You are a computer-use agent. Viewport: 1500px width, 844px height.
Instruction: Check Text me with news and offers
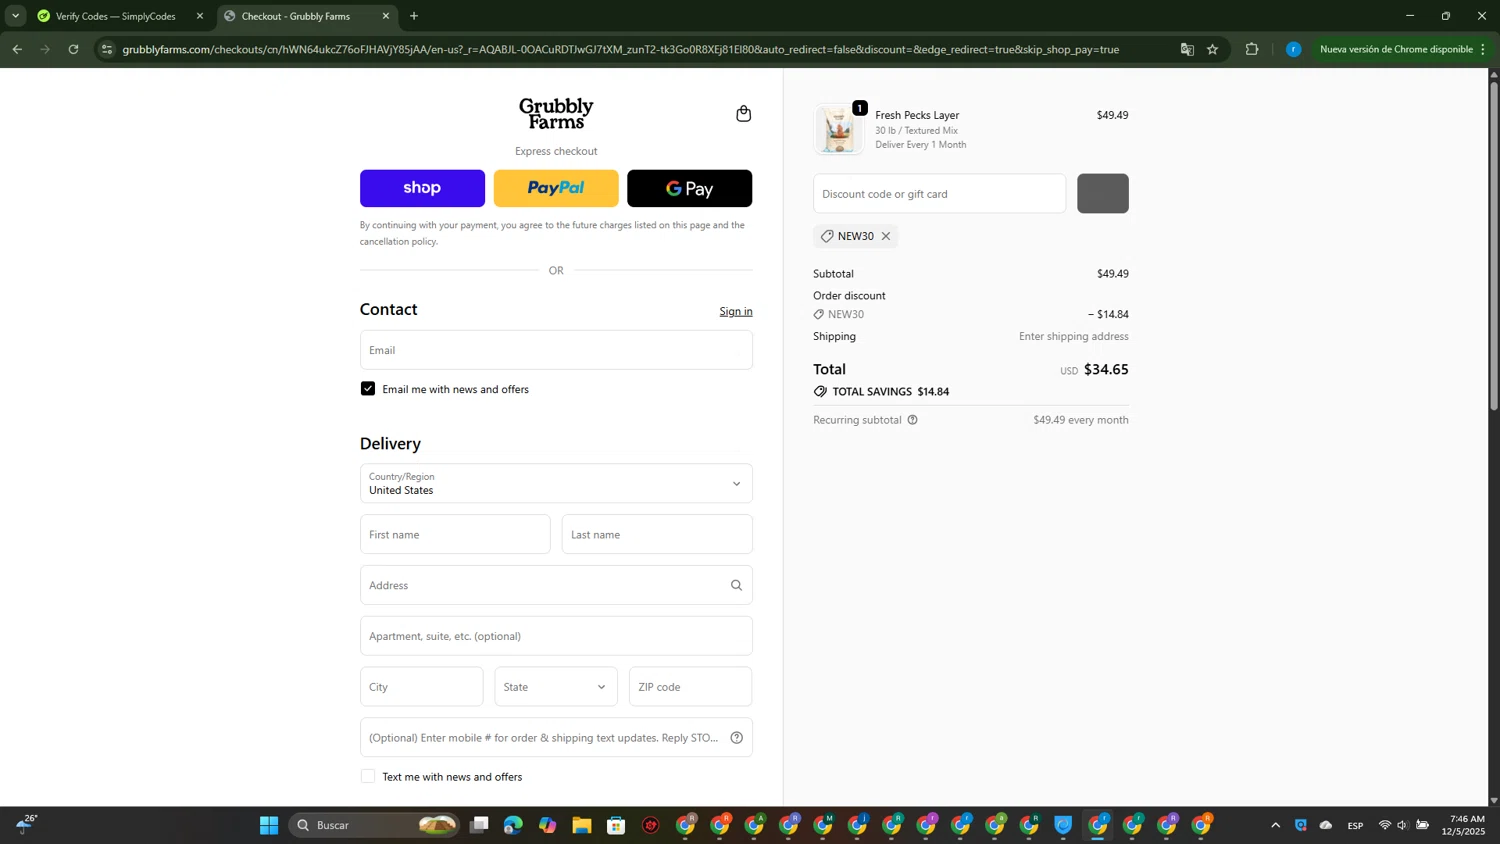click(368, 777)
